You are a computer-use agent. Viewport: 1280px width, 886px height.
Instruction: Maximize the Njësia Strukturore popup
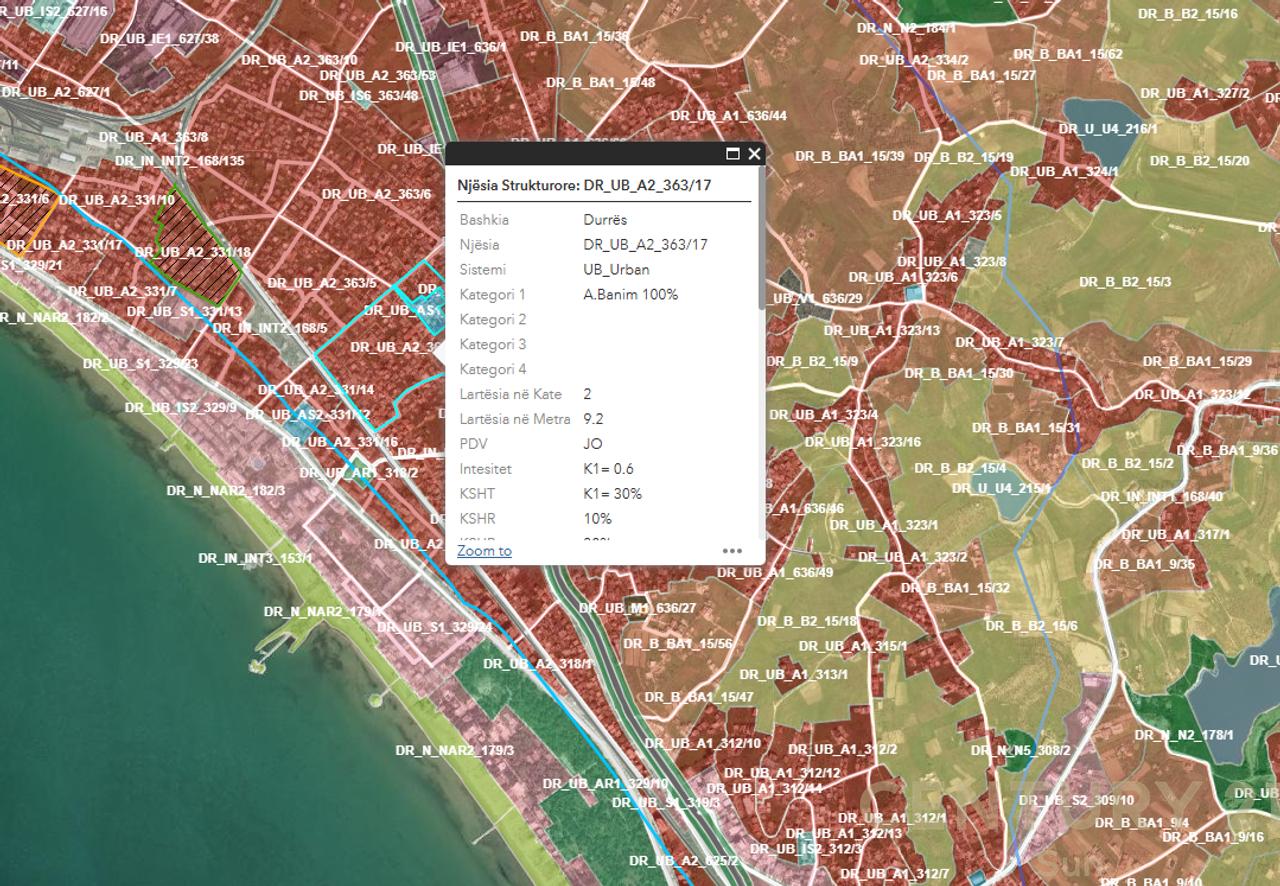[x=732, y=154]
